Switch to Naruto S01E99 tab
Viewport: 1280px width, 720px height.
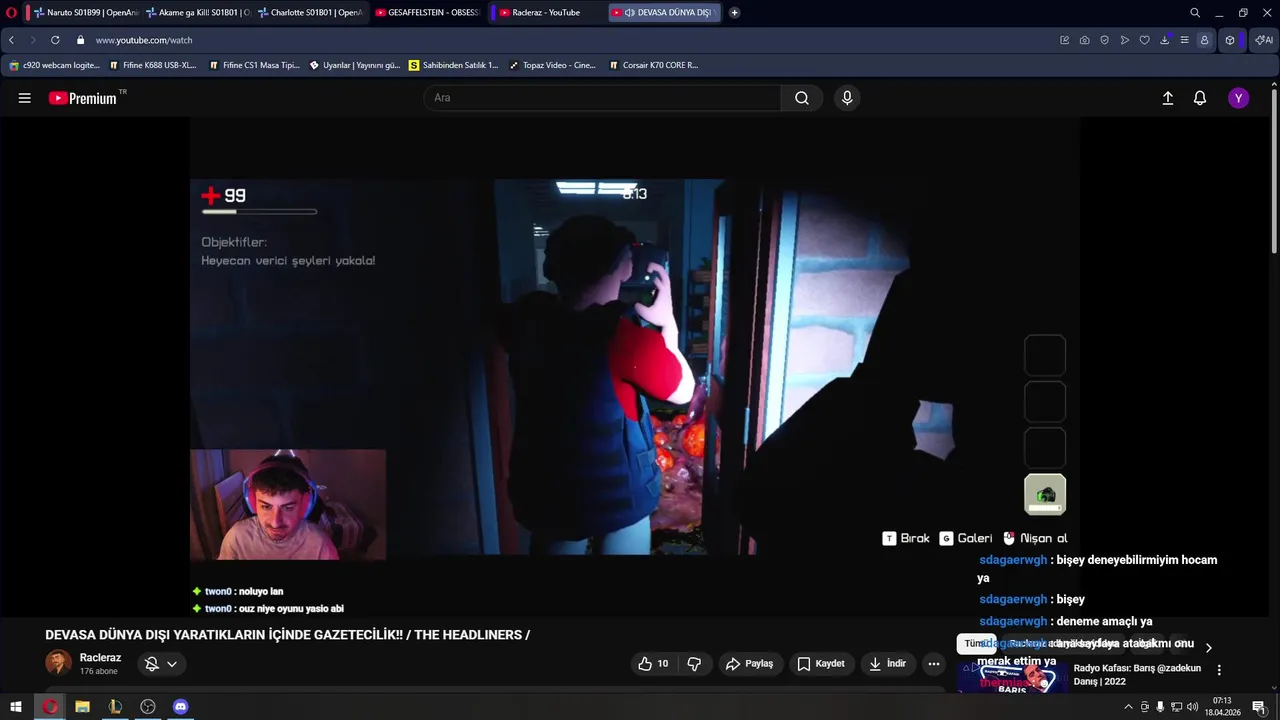[x=85, y=13]
